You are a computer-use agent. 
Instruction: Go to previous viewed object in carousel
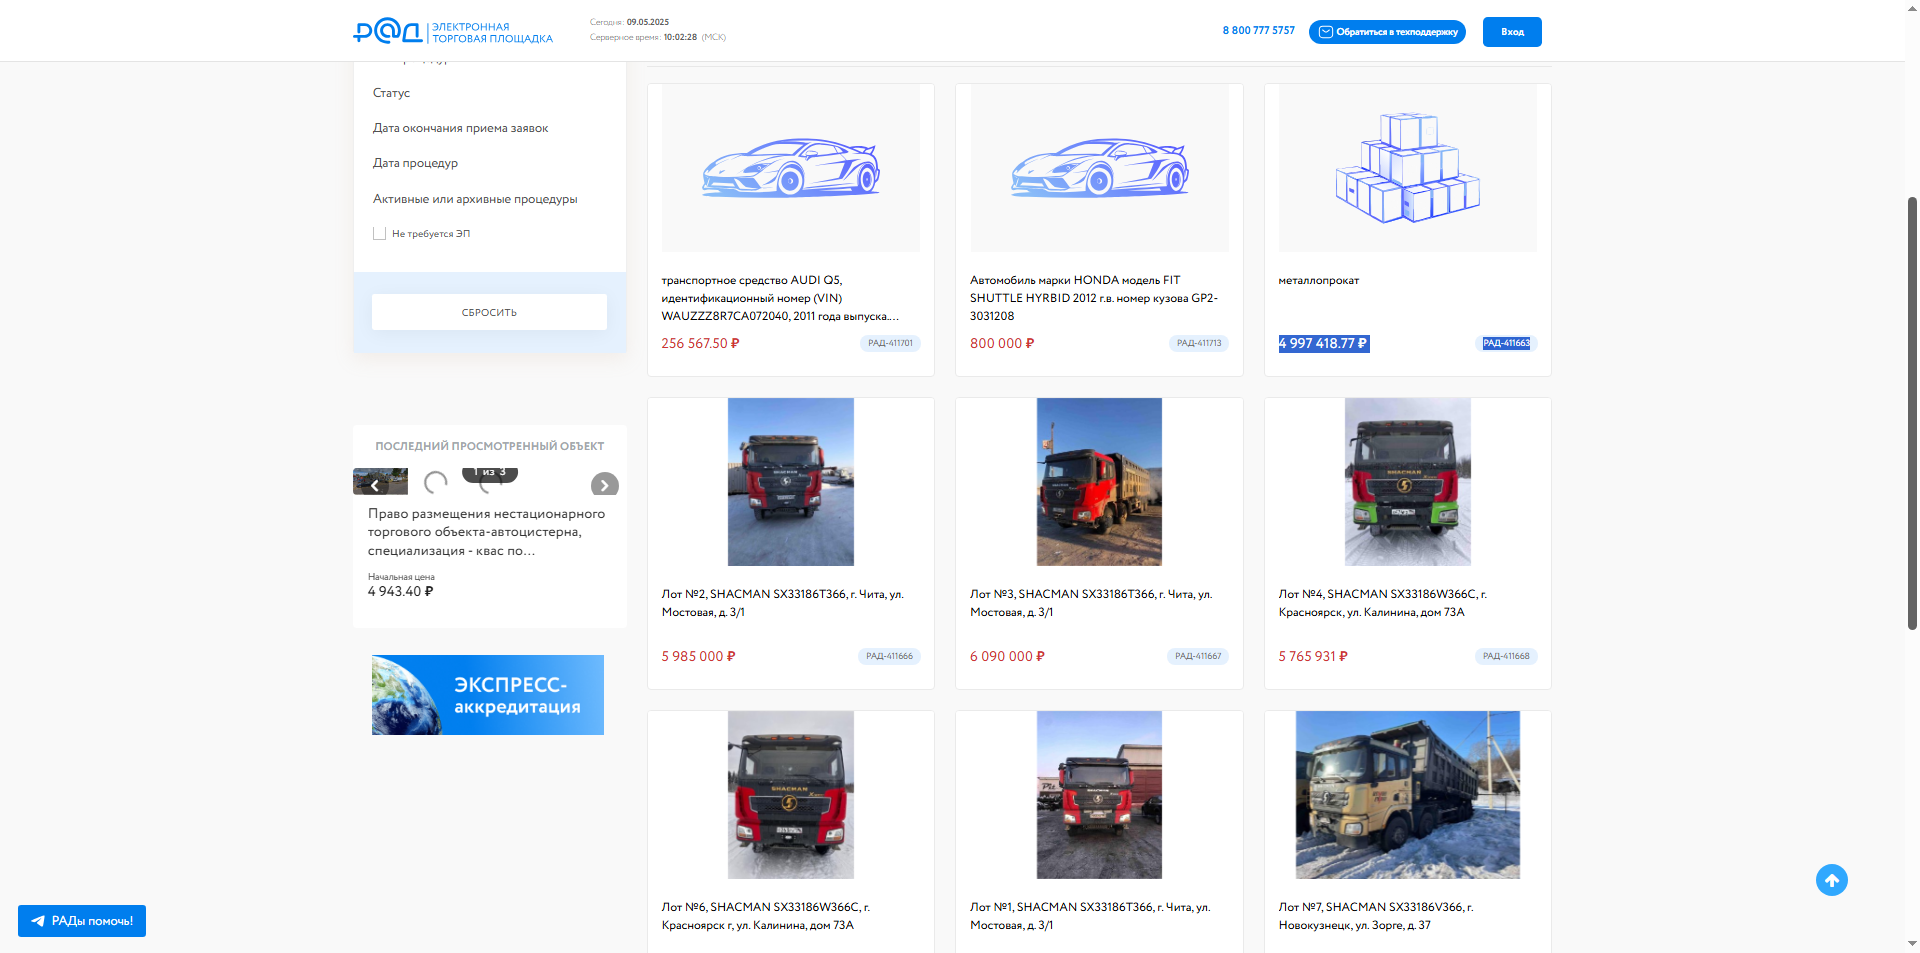click(x=375, y=485)
